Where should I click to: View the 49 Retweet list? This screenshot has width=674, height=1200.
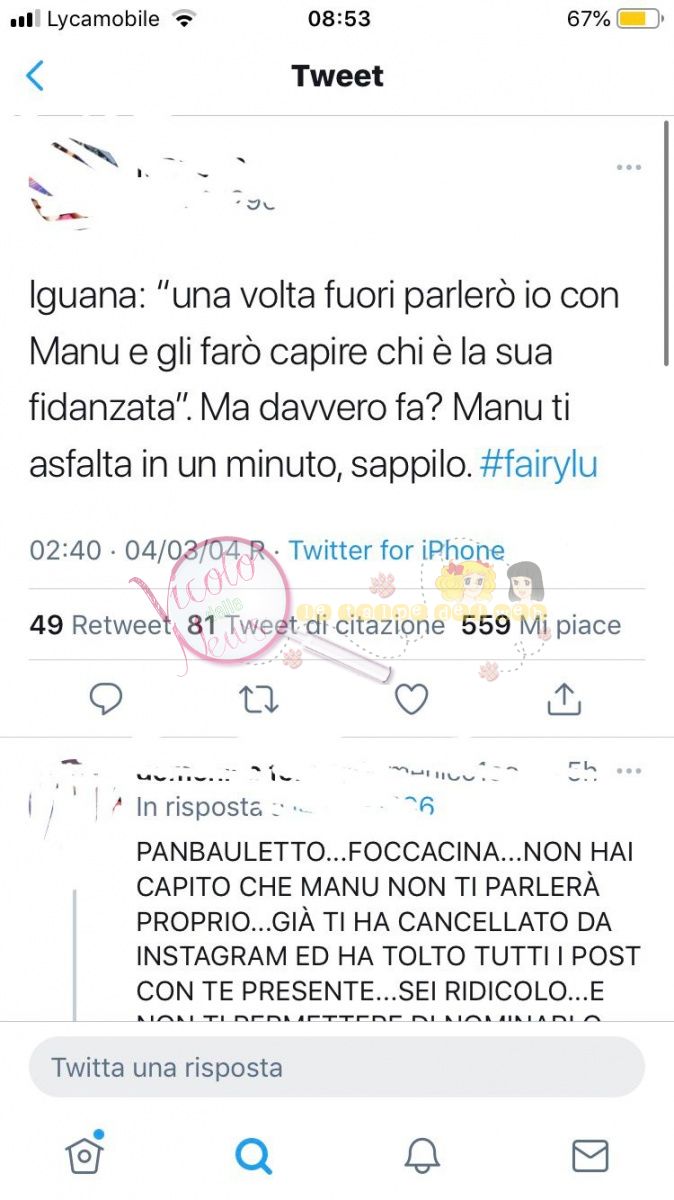tap(100, 625)
